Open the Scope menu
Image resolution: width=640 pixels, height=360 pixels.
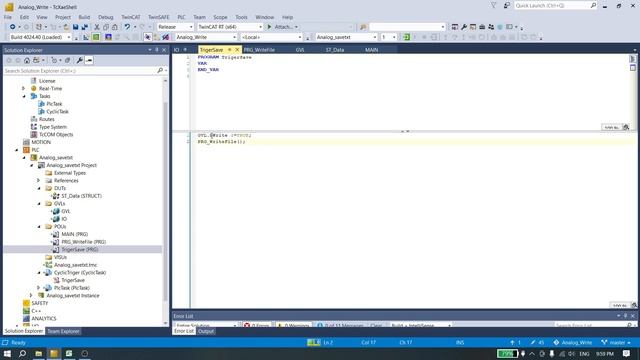click(220, 17)
